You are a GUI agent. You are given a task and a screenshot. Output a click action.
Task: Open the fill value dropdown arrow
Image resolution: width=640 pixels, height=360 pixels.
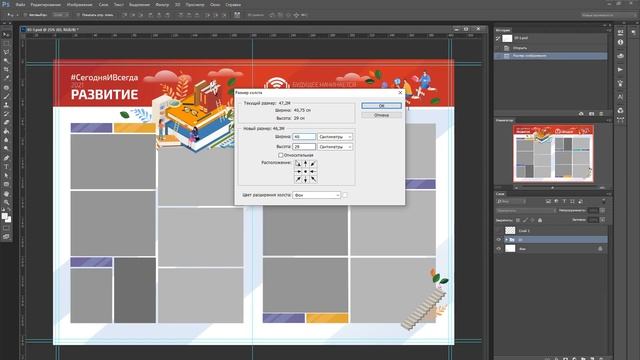pos(602,220)
